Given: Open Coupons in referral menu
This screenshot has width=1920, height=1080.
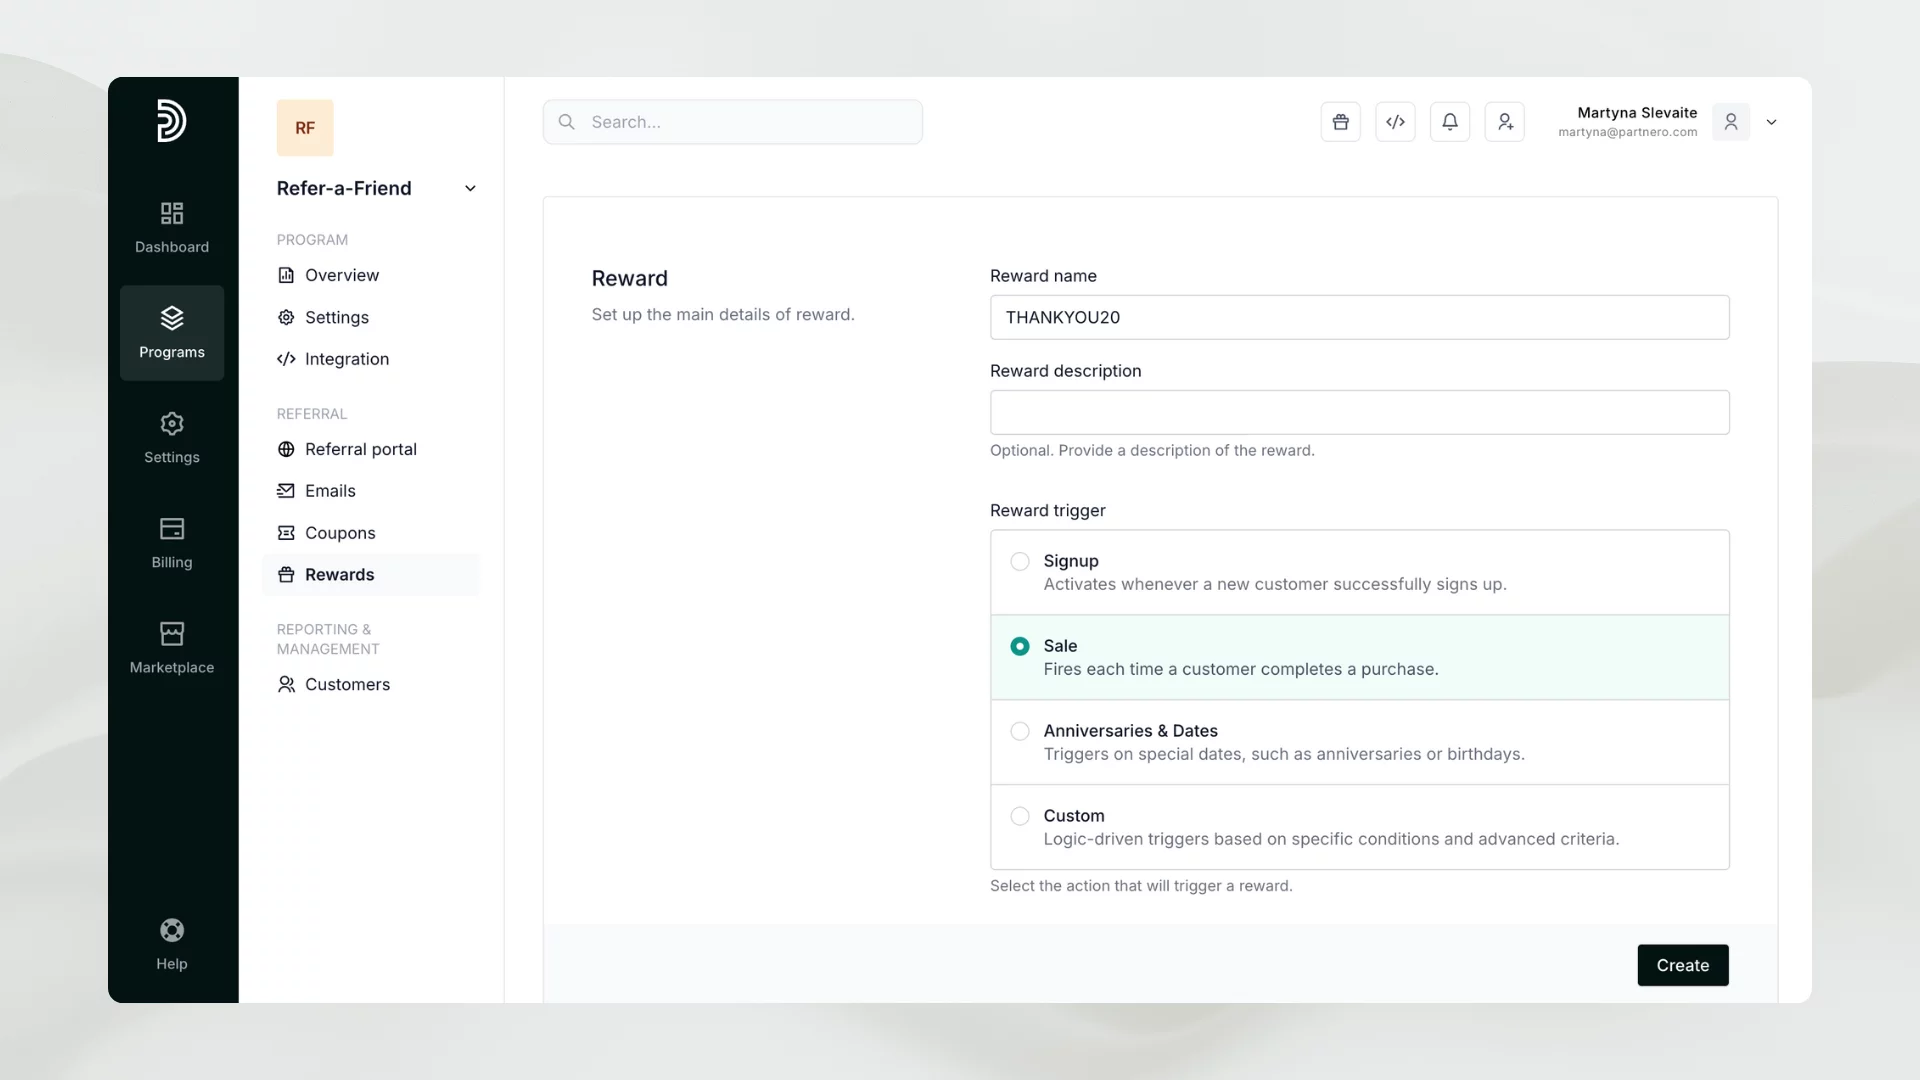Looking at the screenshot, I should pyautogui.click(x=340, y=533).
